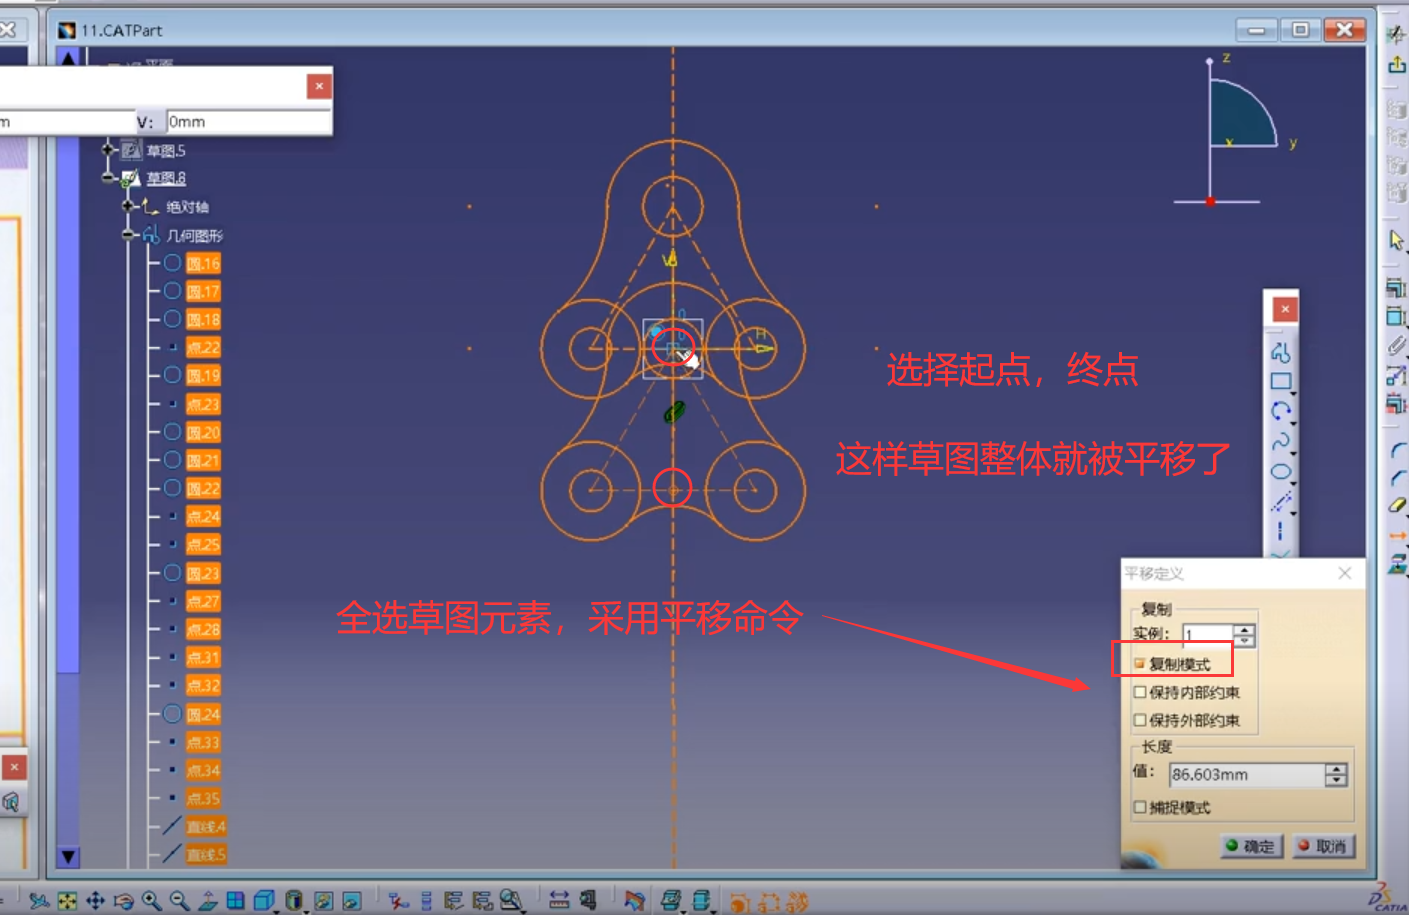Viewport: 1409px width, 915px height.
Task: Select the Ellipse sketch tool
Action: 1281,471
